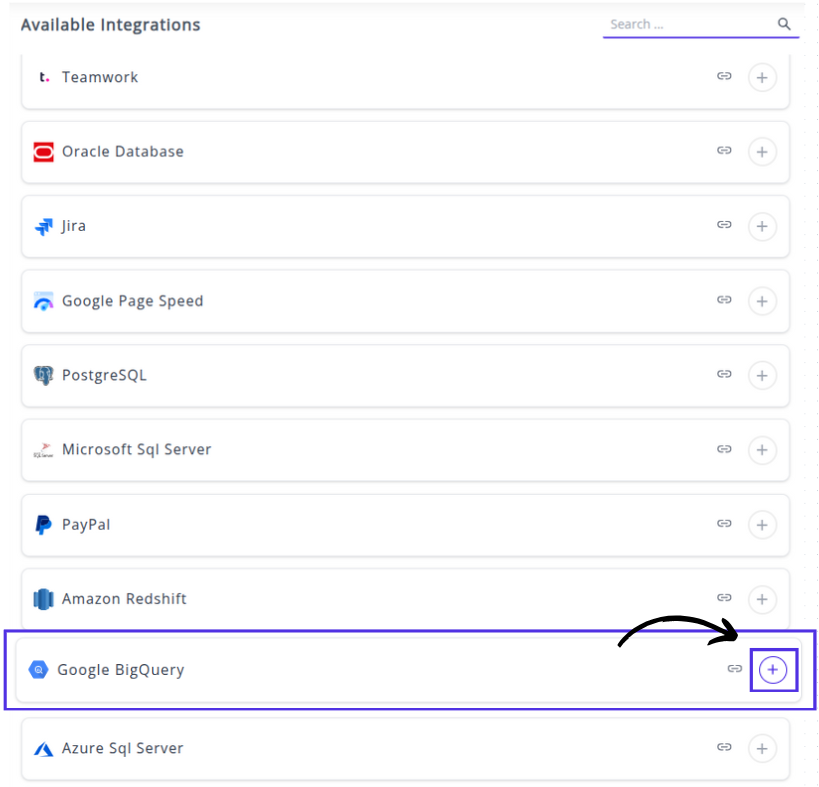Add the PayPal integration with plus button
The image size is (819, 787).
point(762,524)
